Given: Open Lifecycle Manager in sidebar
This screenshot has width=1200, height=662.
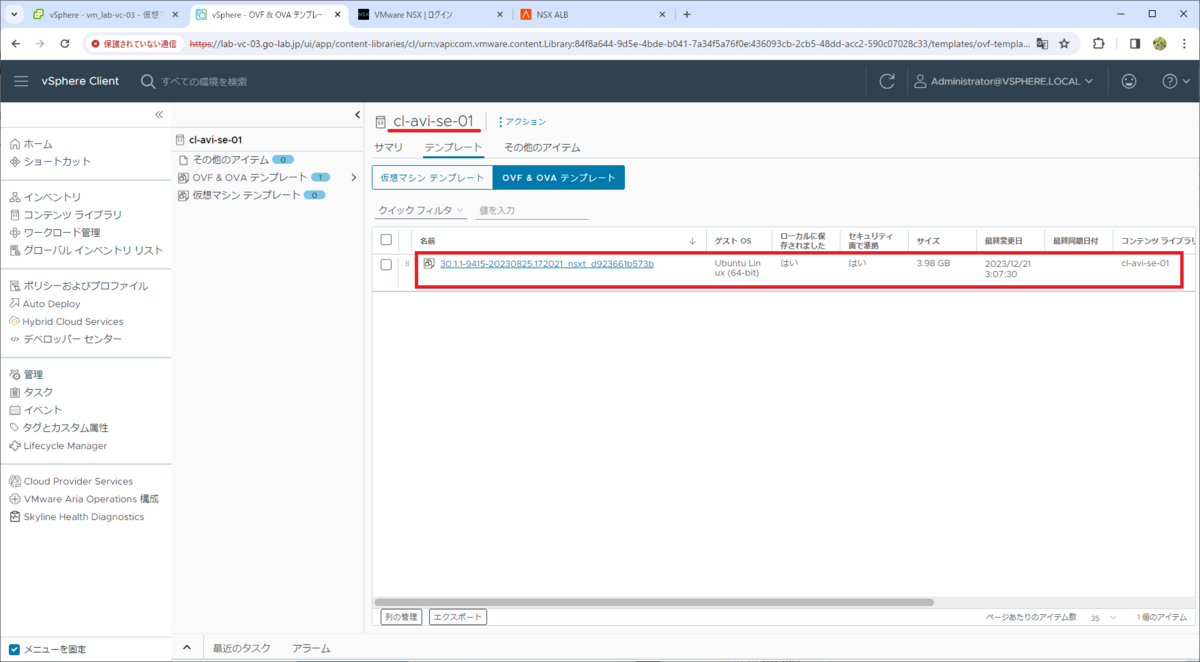Looking at the screenshot, I should click(58, 446).
